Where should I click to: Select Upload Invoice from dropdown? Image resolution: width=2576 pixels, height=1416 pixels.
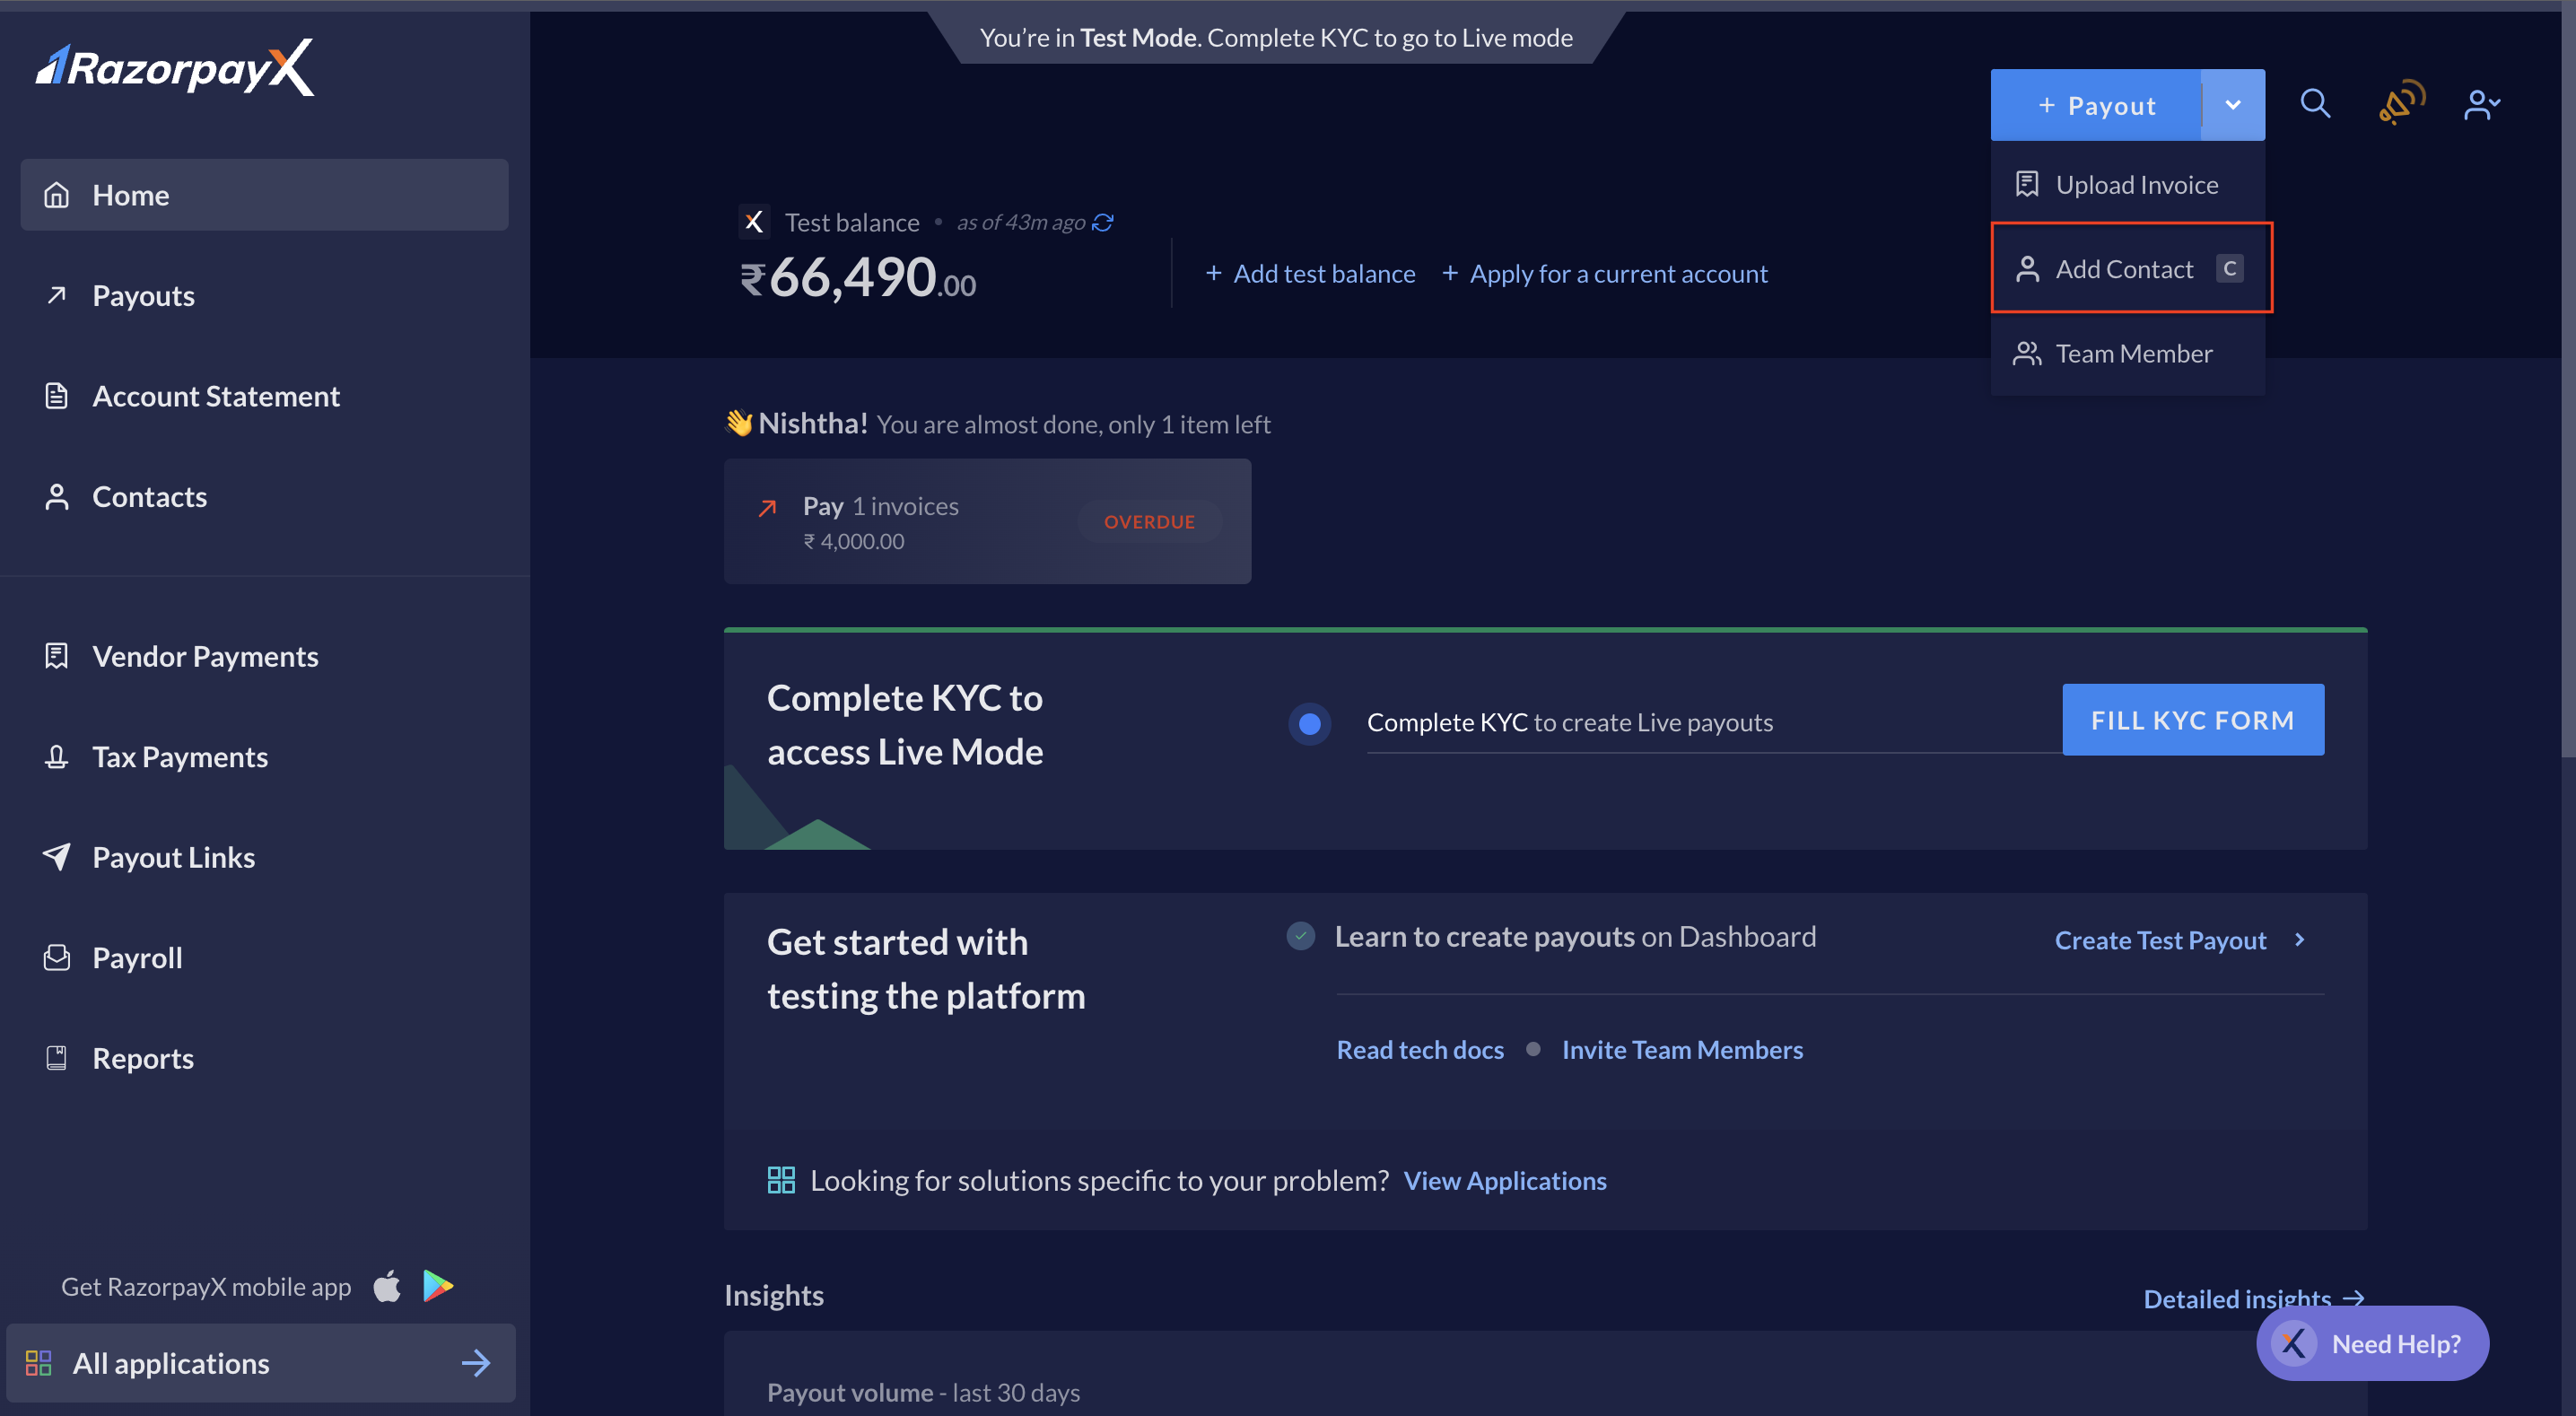(2126, 183)
